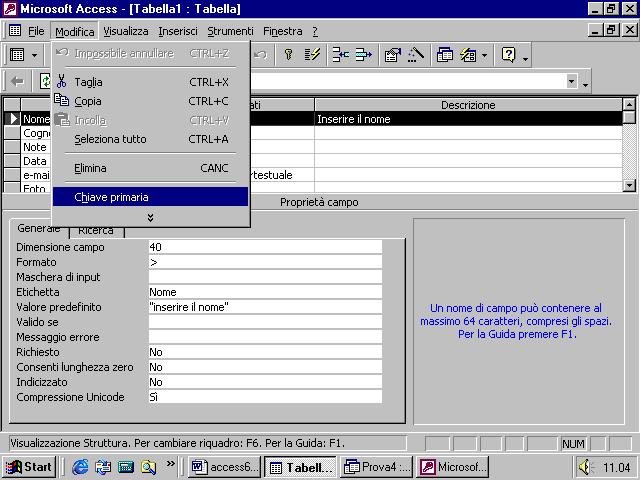The width and height of the screenshot is (640, 480).
Task: Open the Finestra menu
Action: pyautogui.click(x=282, y=31)
